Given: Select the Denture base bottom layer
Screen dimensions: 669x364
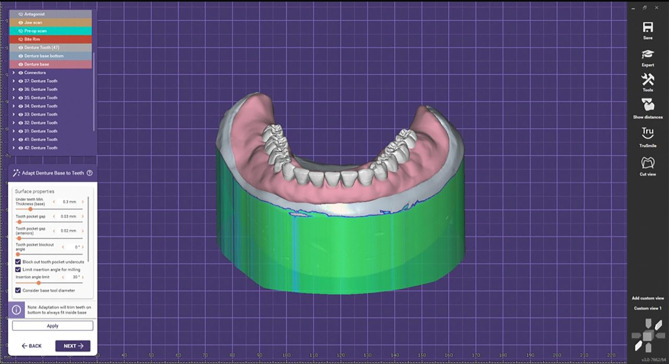Looking at the screenshot, I should point(50,56).
